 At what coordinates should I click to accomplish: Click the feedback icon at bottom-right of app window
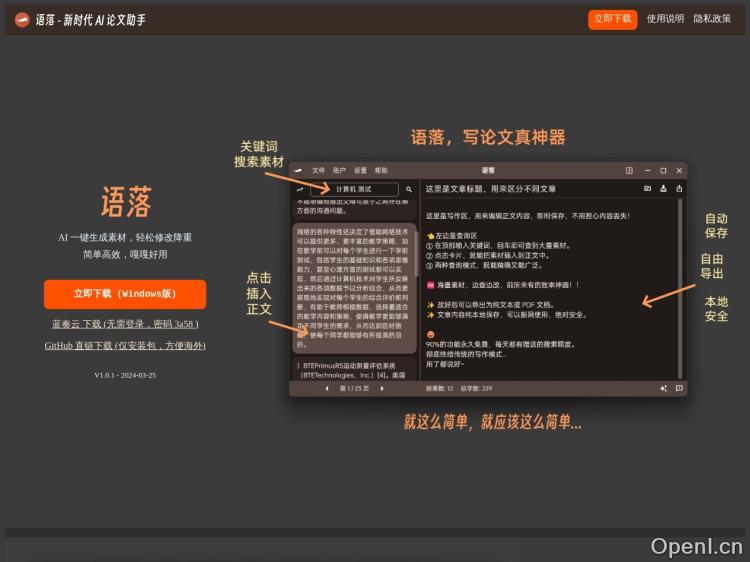679,388
